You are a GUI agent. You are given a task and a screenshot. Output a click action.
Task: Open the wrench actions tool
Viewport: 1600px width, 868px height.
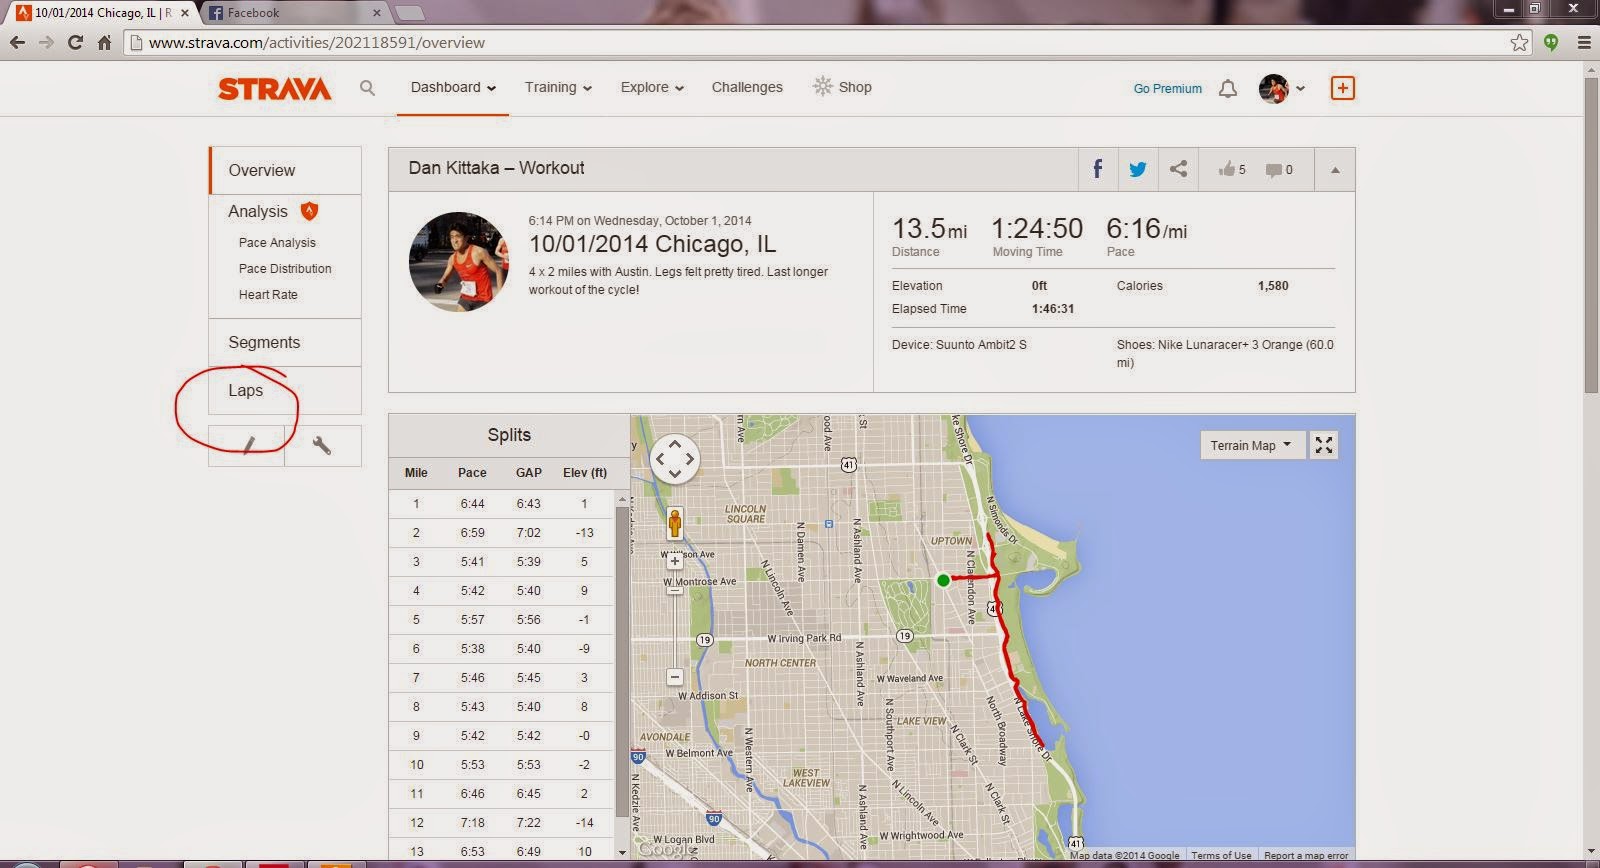point(322,445)
